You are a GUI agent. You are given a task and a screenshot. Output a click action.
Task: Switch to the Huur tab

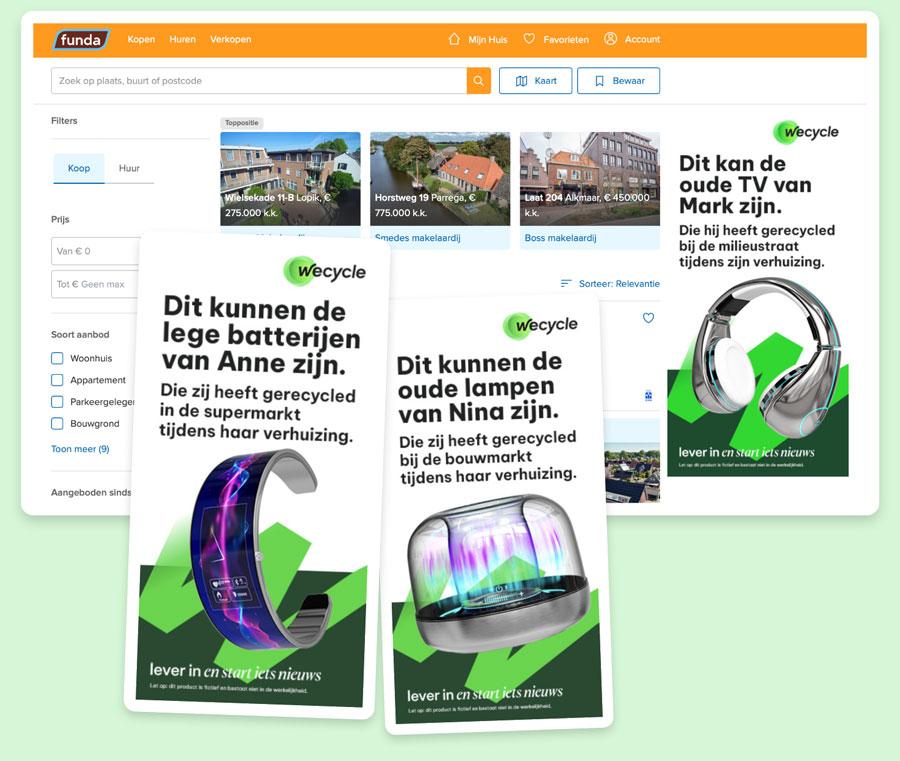[x=129, y=168]
